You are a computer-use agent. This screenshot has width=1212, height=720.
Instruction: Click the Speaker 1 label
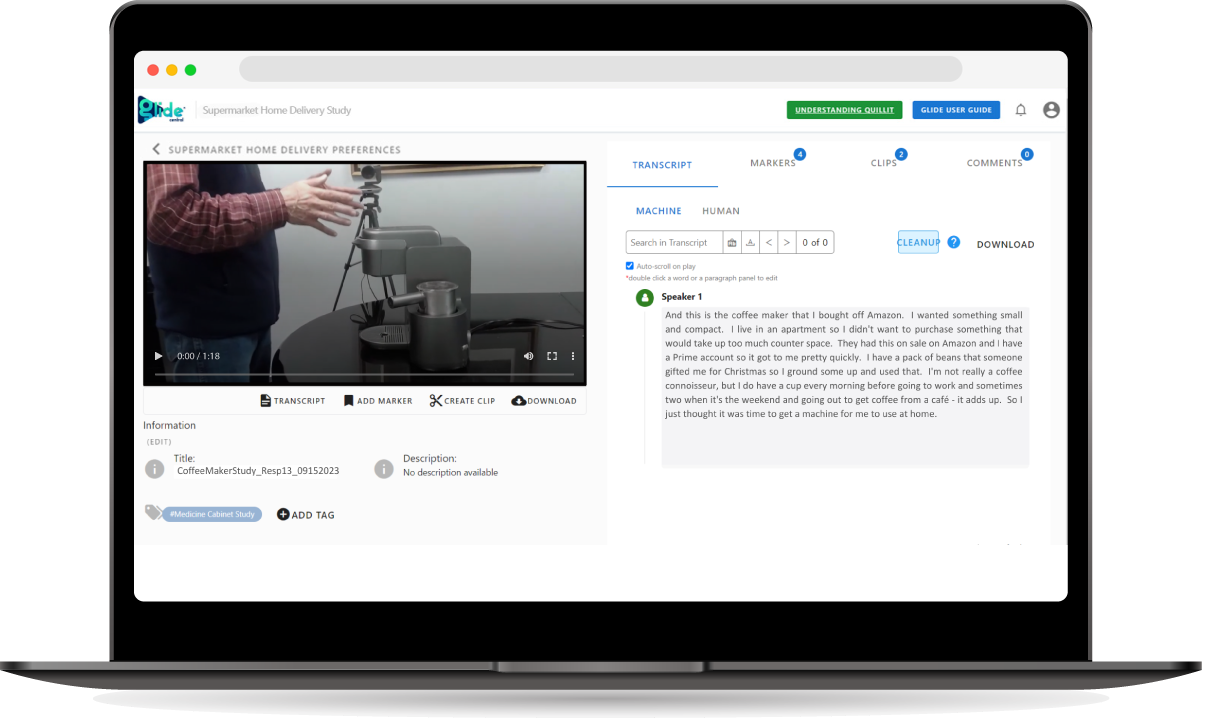point(682,297)
